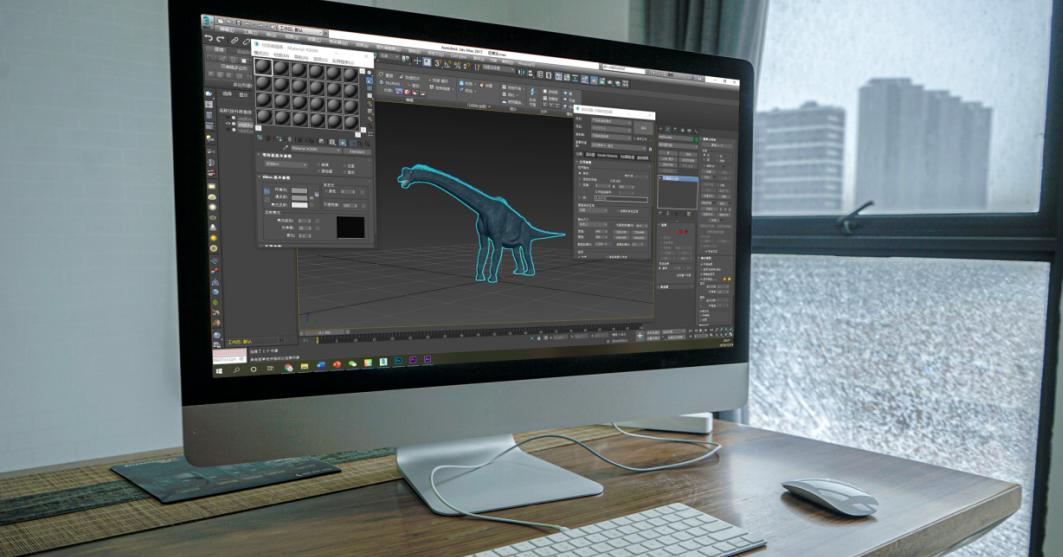Select Polygon sub-object red icon in Selection rollout
The height and width of the screenshot is (557, 1063).
(x=681, y=231)
